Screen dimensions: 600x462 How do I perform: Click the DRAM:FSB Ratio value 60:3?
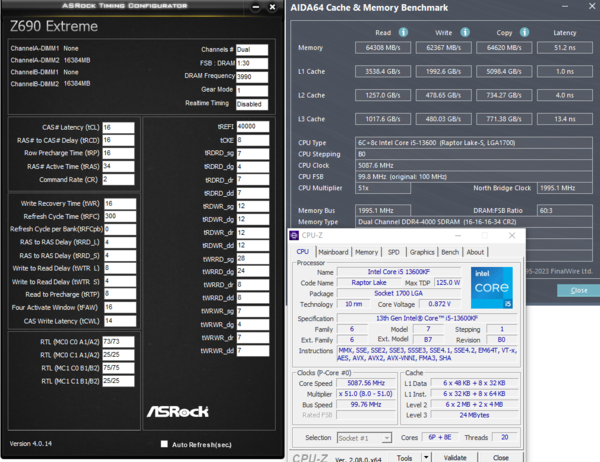tap(565, 211)
